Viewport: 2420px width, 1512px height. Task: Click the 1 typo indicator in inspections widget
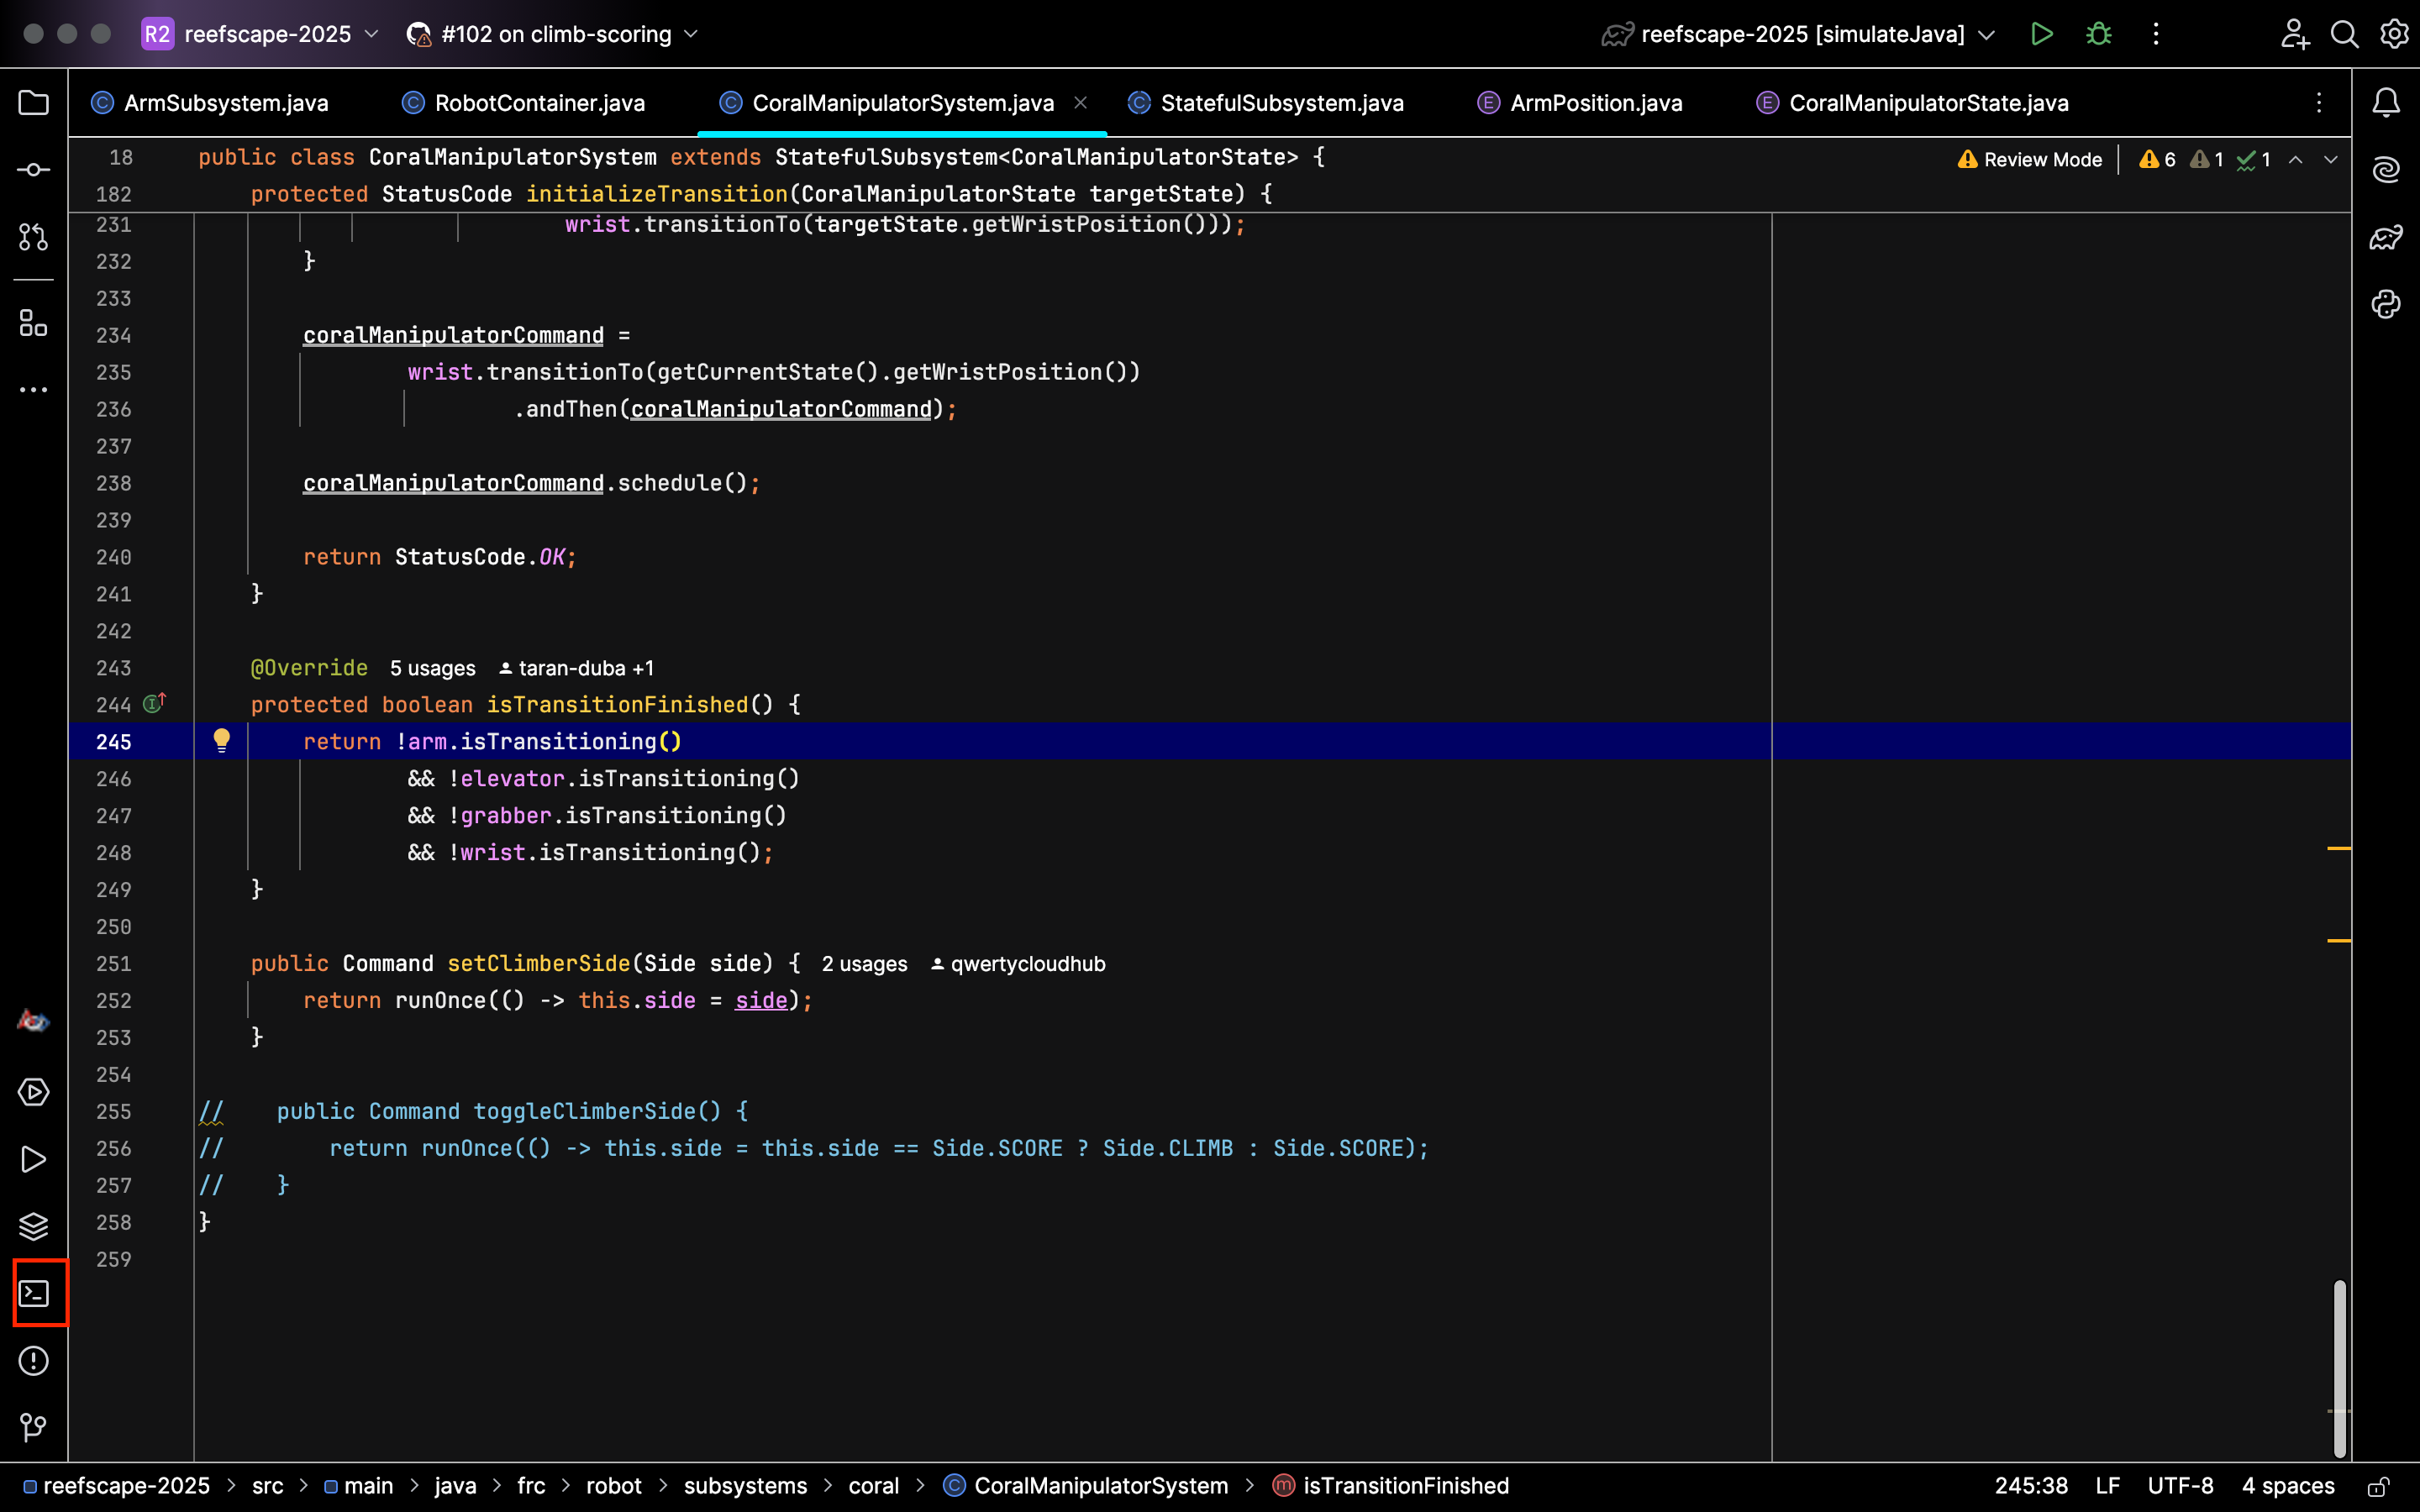pos(2253,160)
